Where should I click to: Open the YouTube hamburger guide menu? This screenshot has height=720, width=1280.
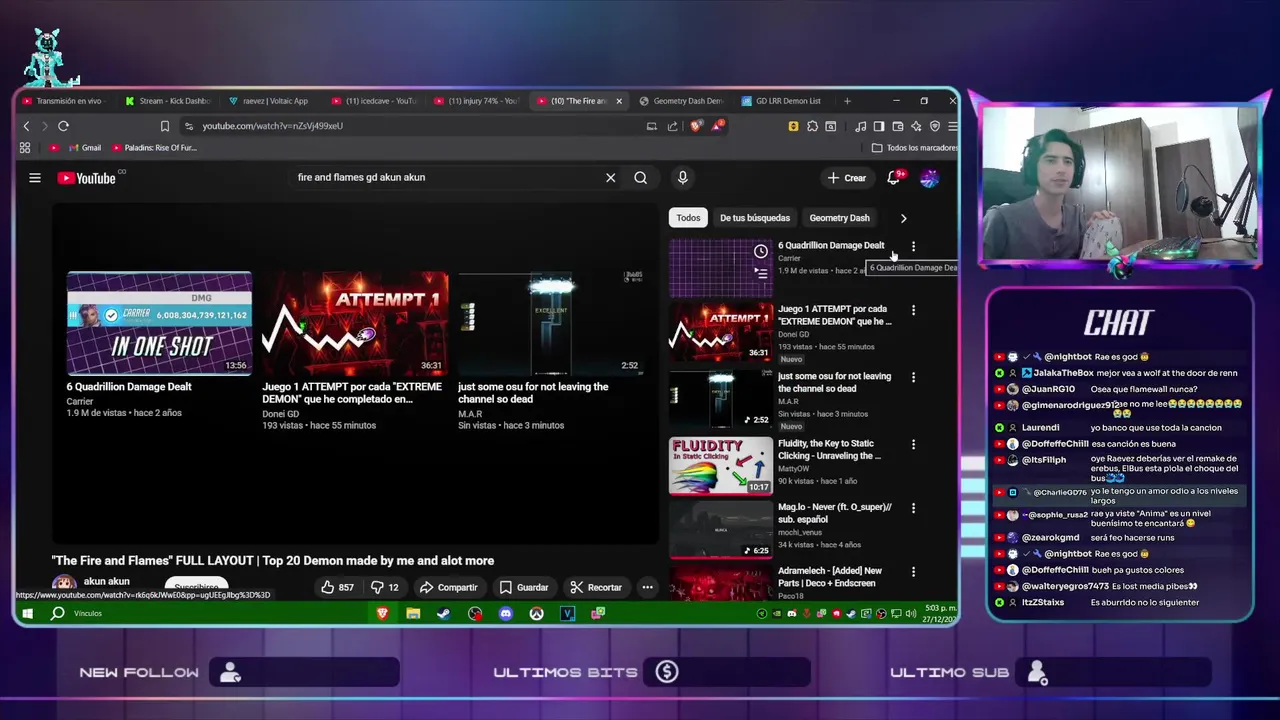[35, 178]
